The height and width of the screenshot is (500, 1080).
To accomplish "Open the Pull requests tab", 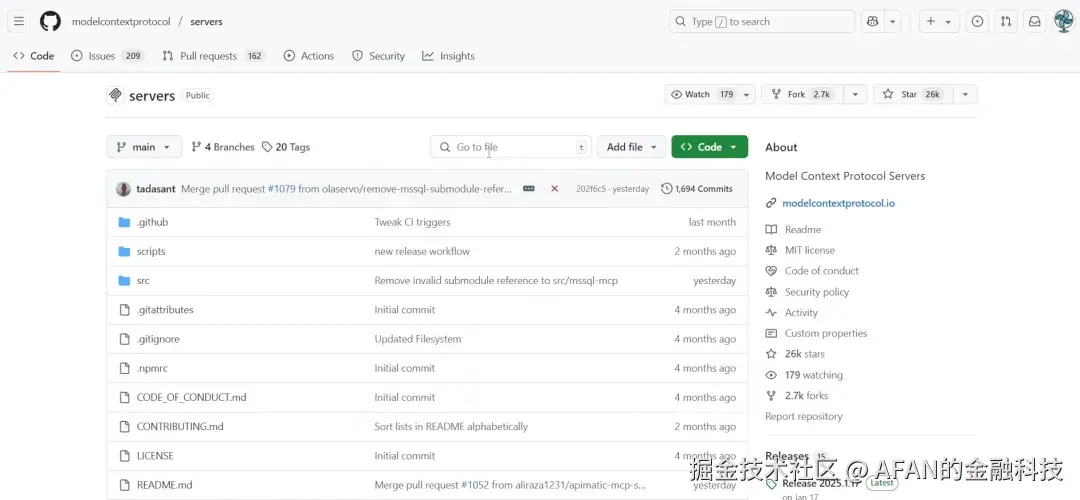I will coord(214,56).
